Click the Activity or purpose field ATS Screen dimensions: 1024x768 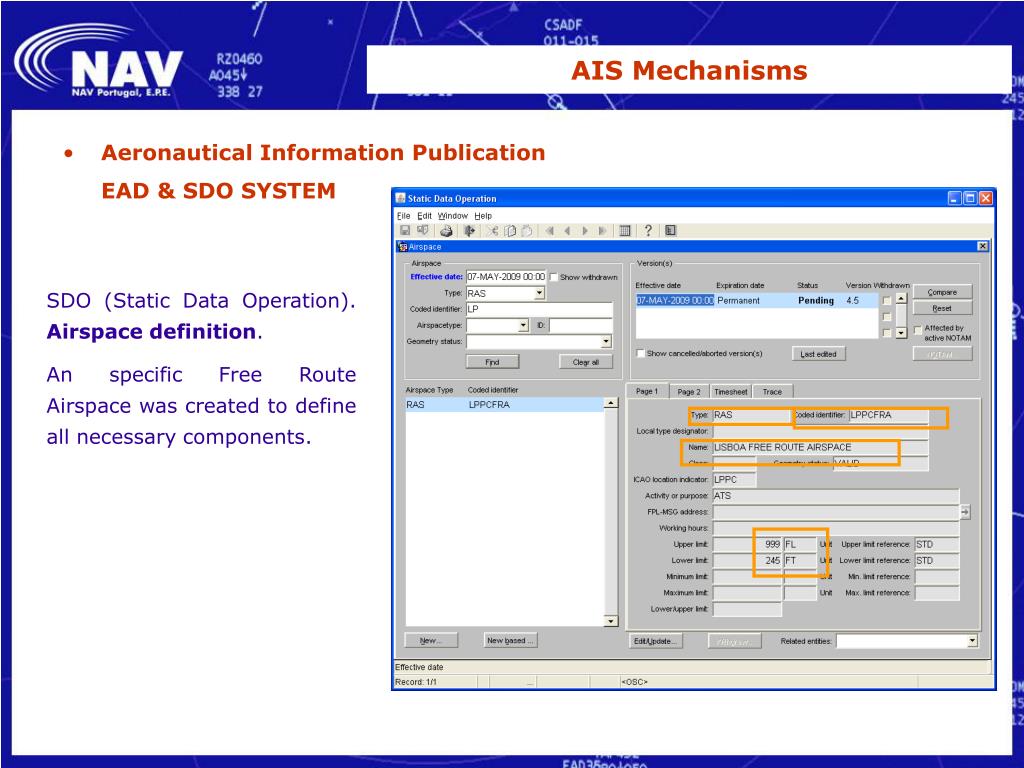[835, 496]
